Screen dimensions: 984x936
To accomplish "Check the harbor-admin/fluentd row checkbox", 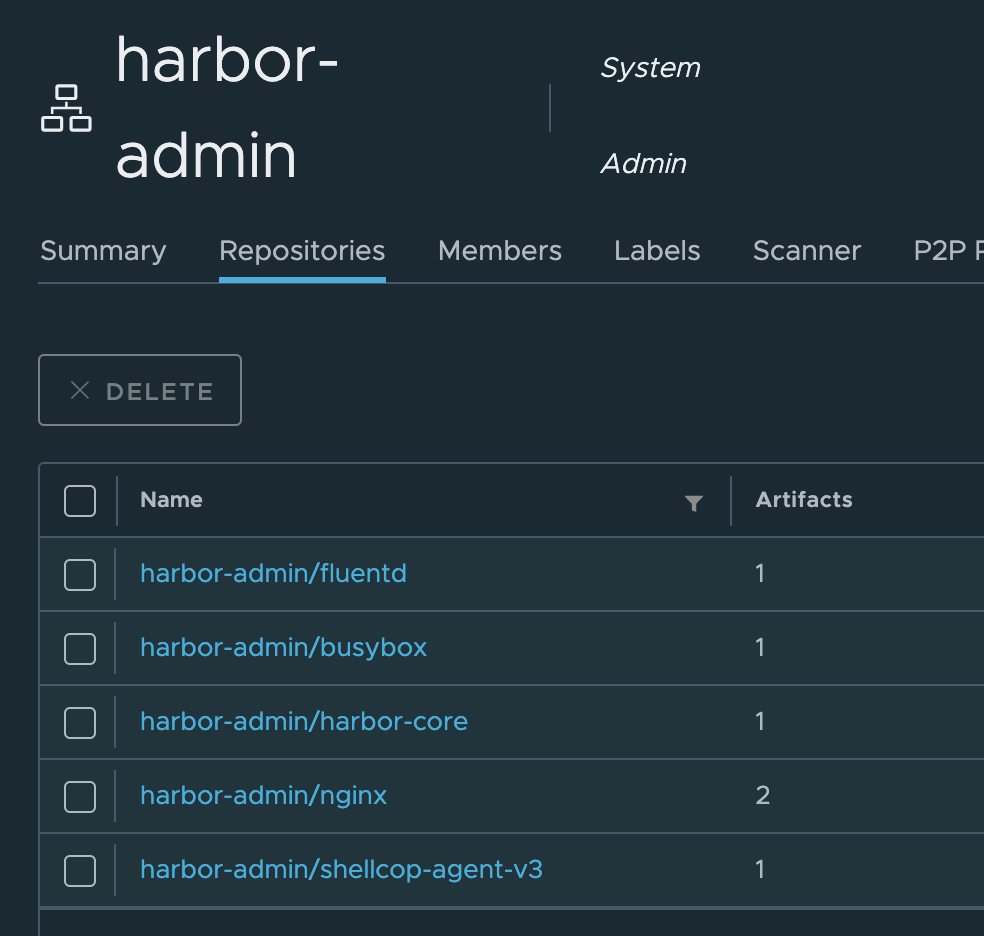I will point(80,575).
